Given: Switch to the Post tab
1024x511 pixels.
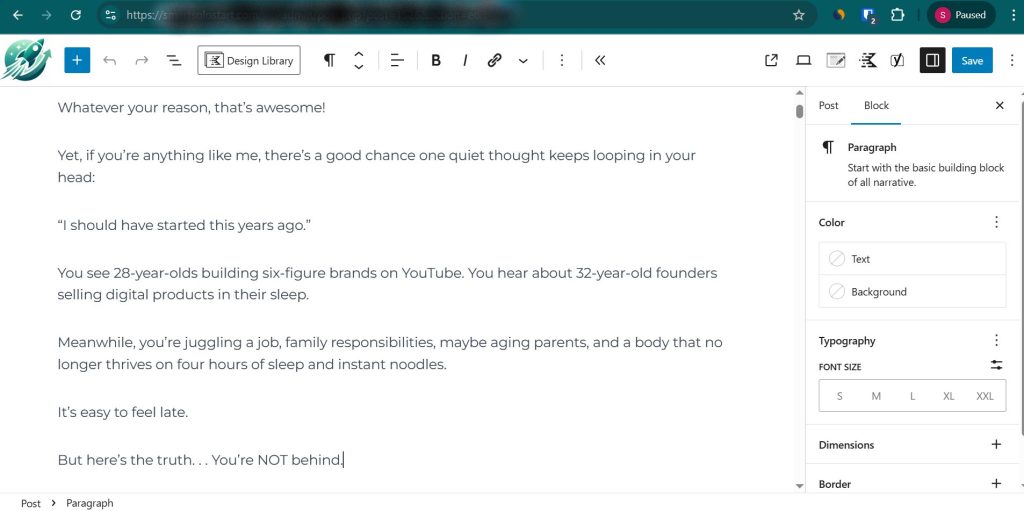Looking at the screenshot, I should [x=828, y=105].
